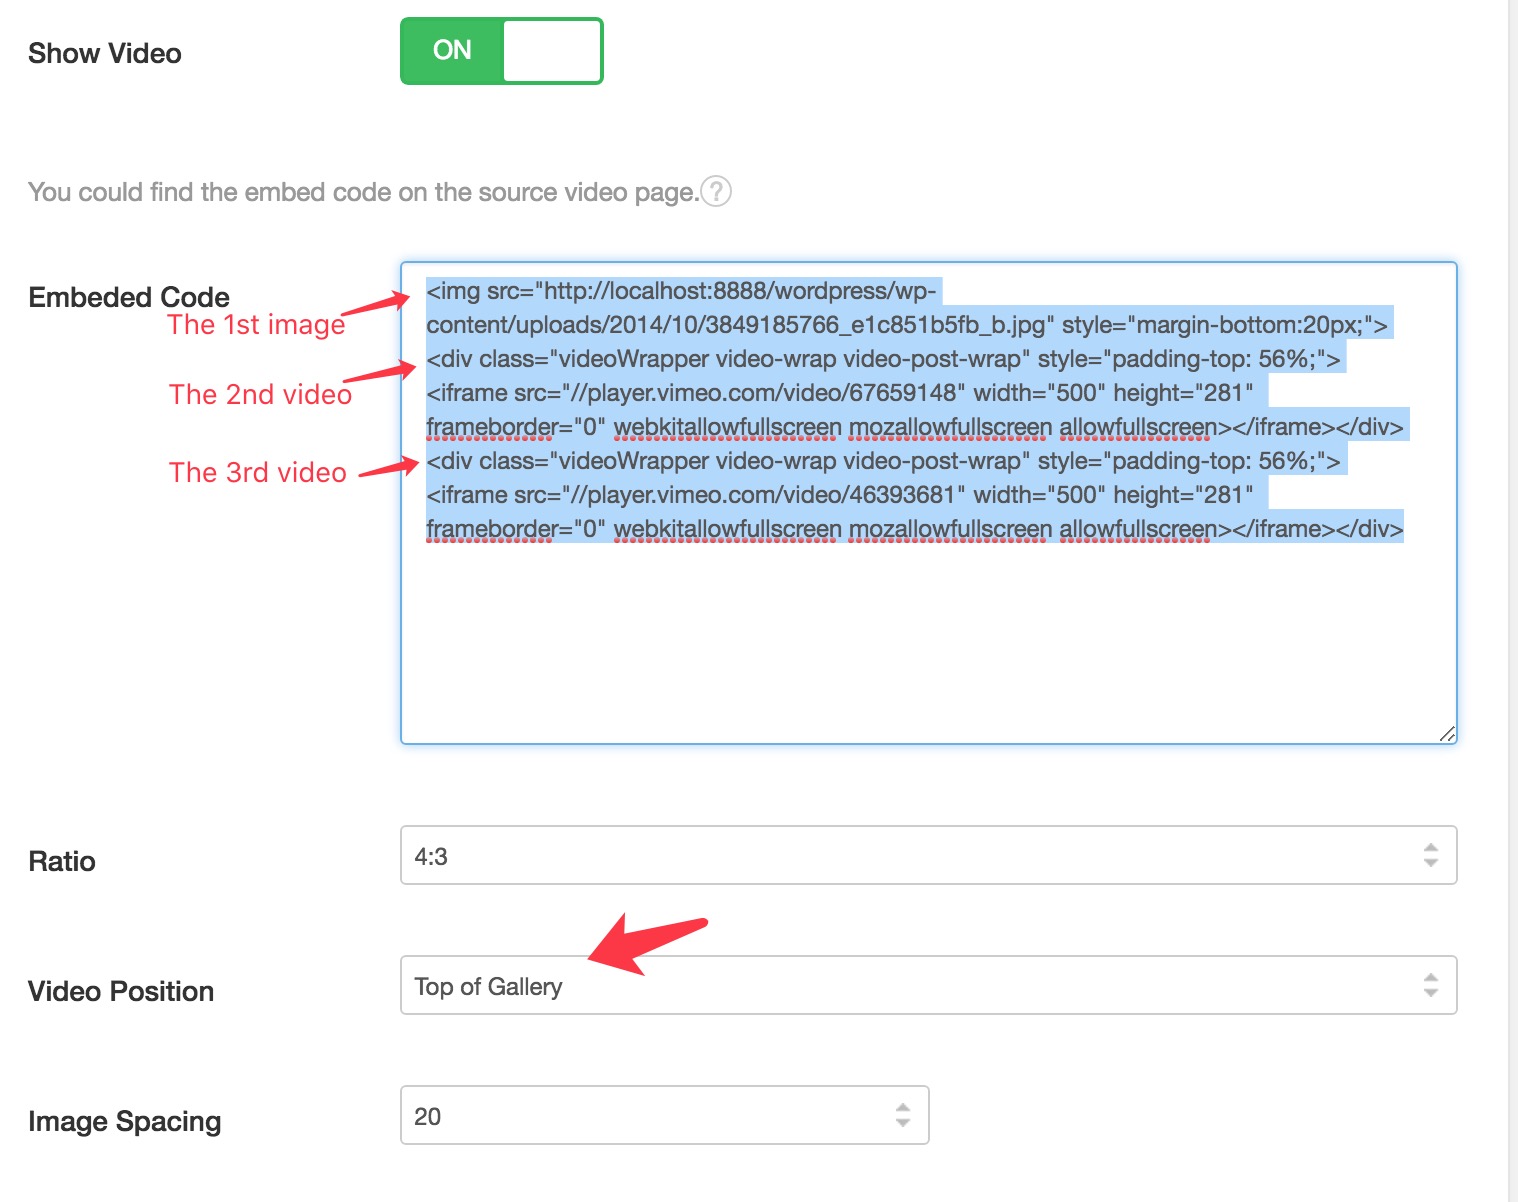Turn off the Show Video switch
Screen dimensions: 1518x1202
click(501, 51)
